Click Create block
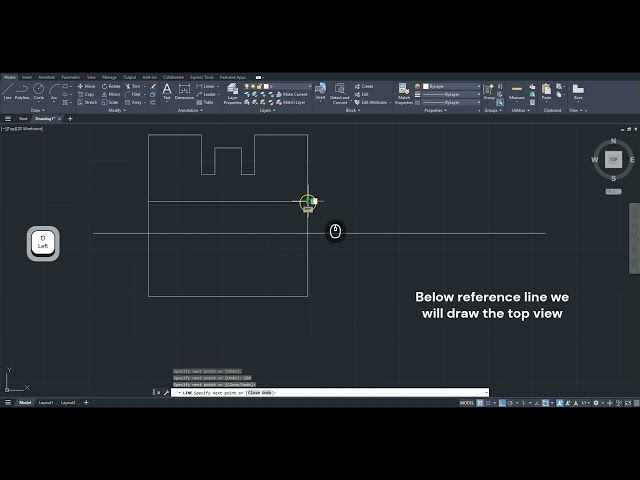The height and width of the screenshot is (480, 640). (x=364, y=86)
